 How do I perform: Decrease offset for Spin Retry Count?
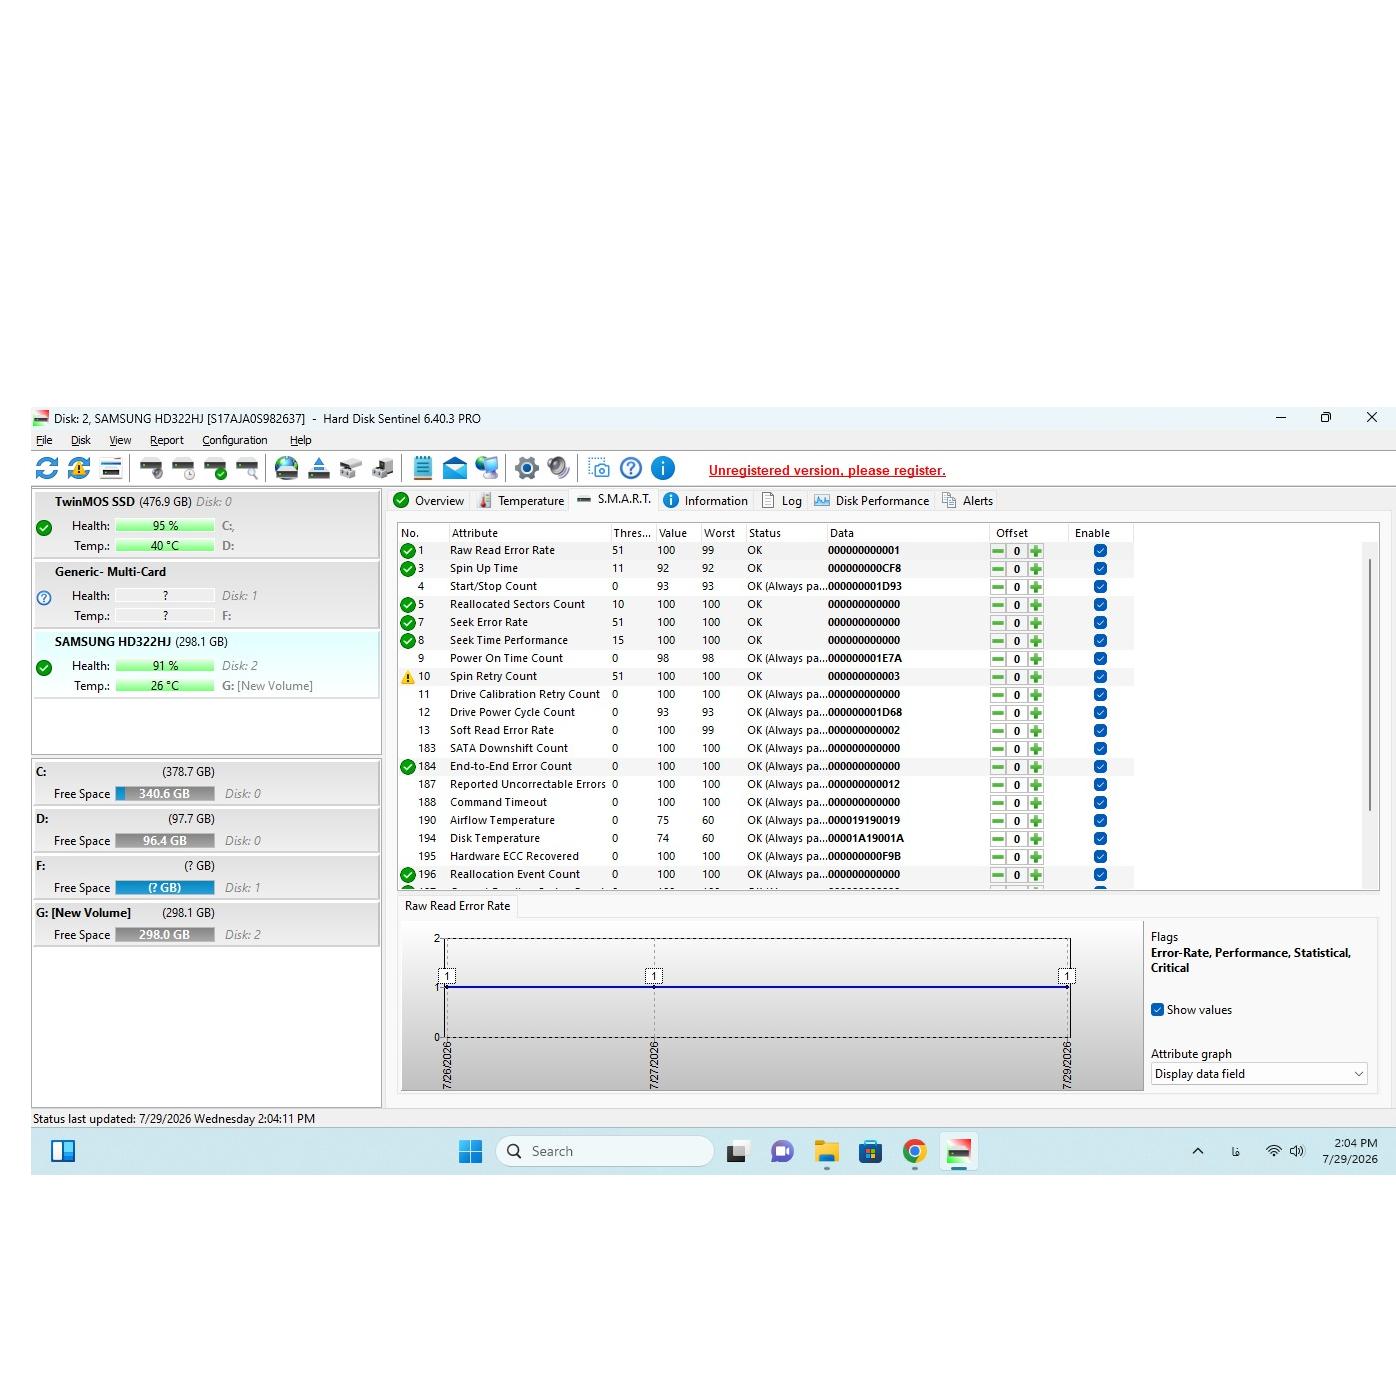[998, 677]
